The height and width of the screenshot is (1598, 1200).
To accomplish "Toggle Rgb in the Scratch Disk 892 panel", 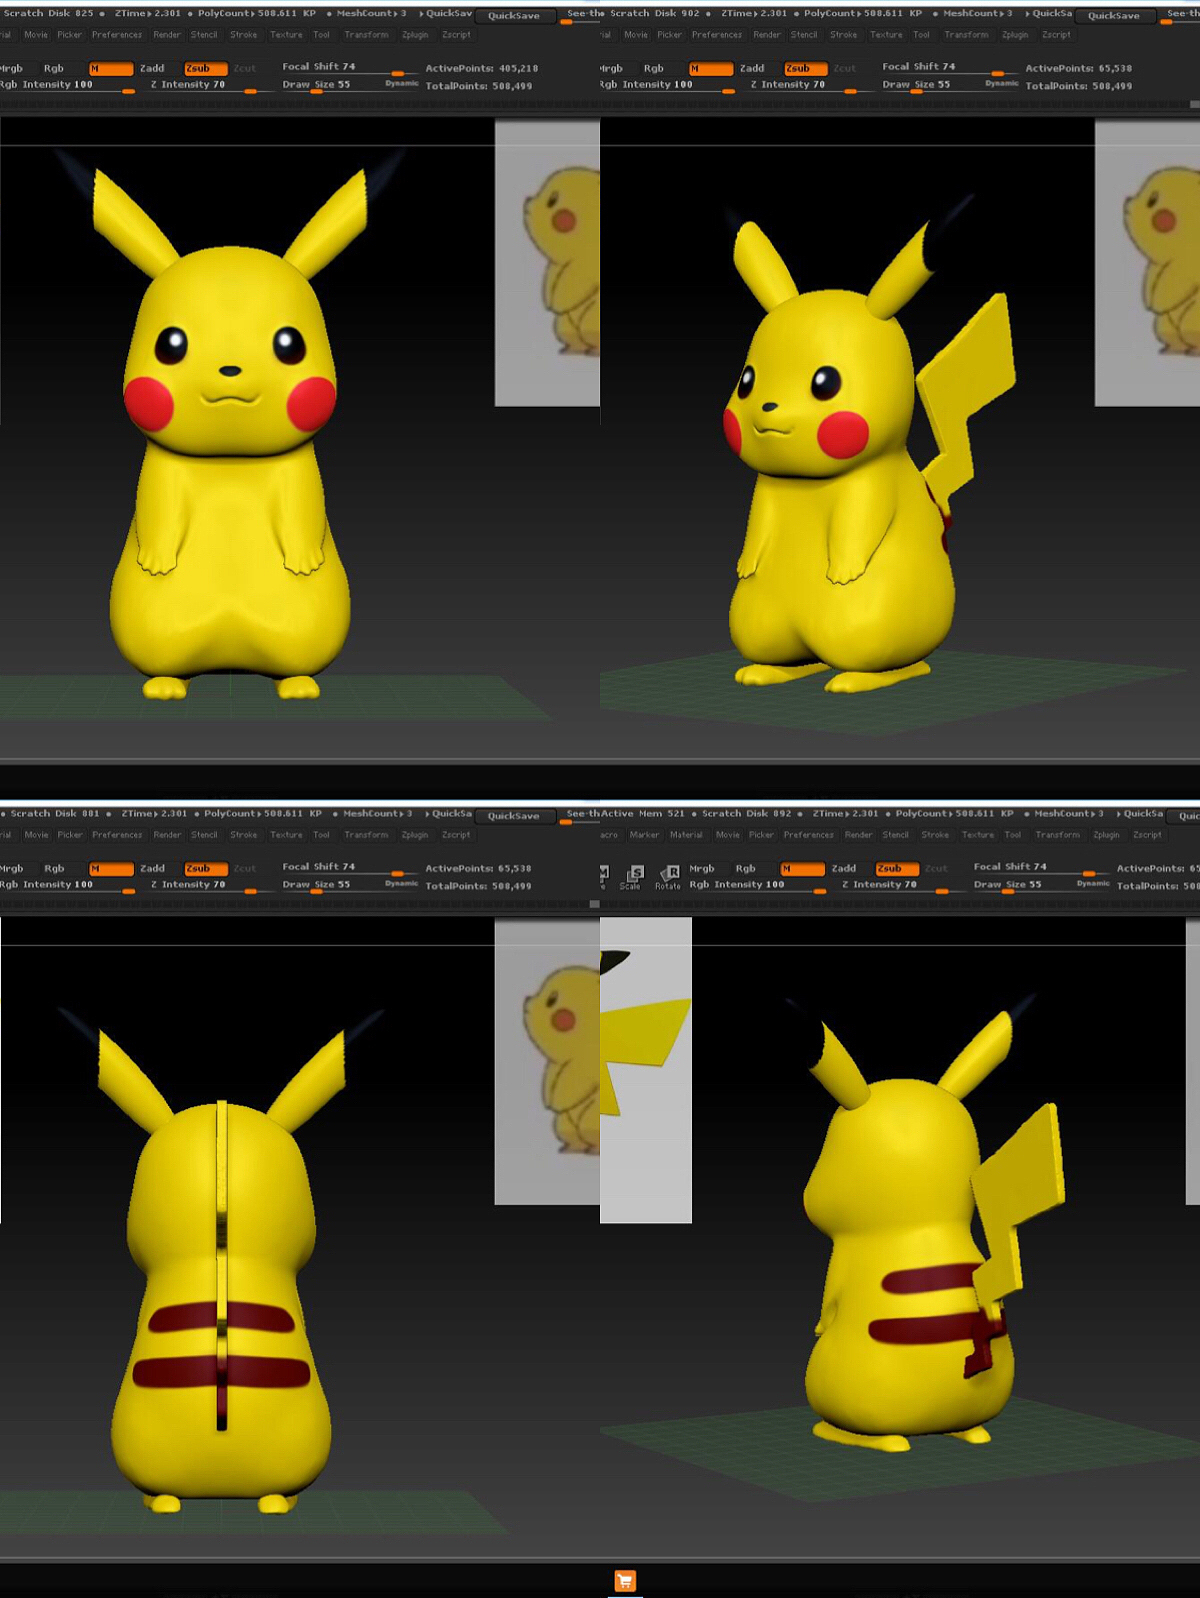I will point(745,868).
